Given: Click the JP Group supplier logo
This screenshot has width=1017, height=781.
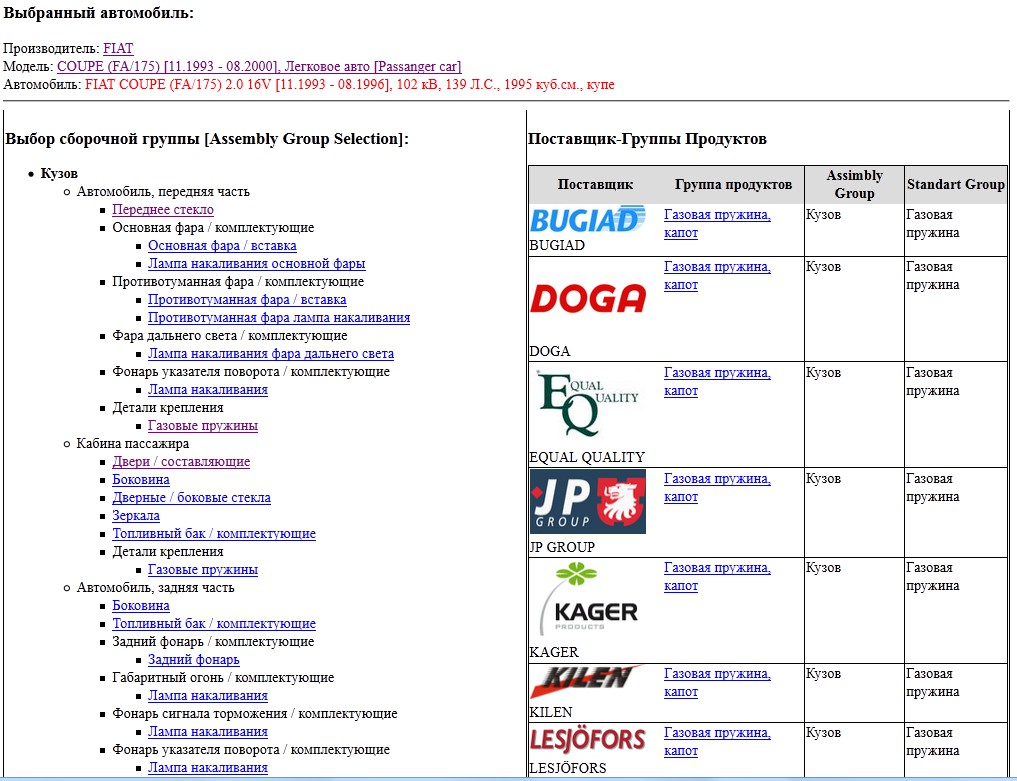Looking at the screenshot, I should tap(588, 501).
